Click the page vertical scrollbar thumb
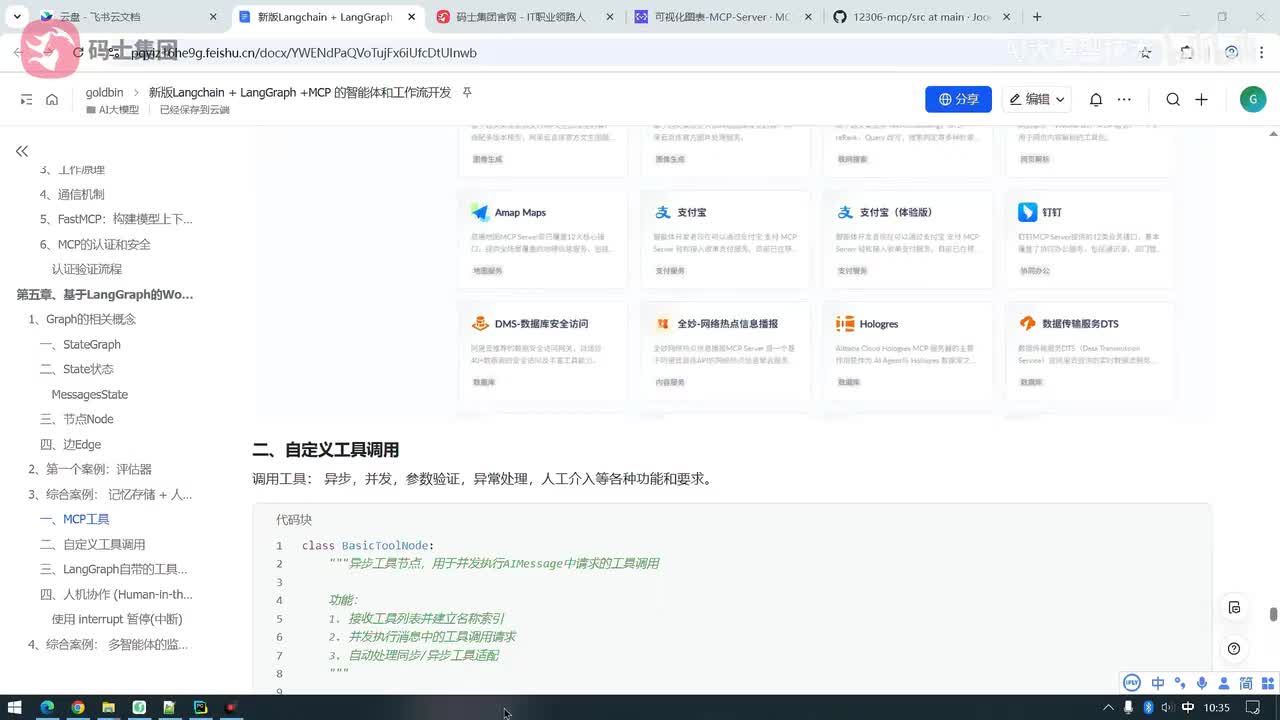Screen dimensions: 1280x720 click(x=1273, y=614)
